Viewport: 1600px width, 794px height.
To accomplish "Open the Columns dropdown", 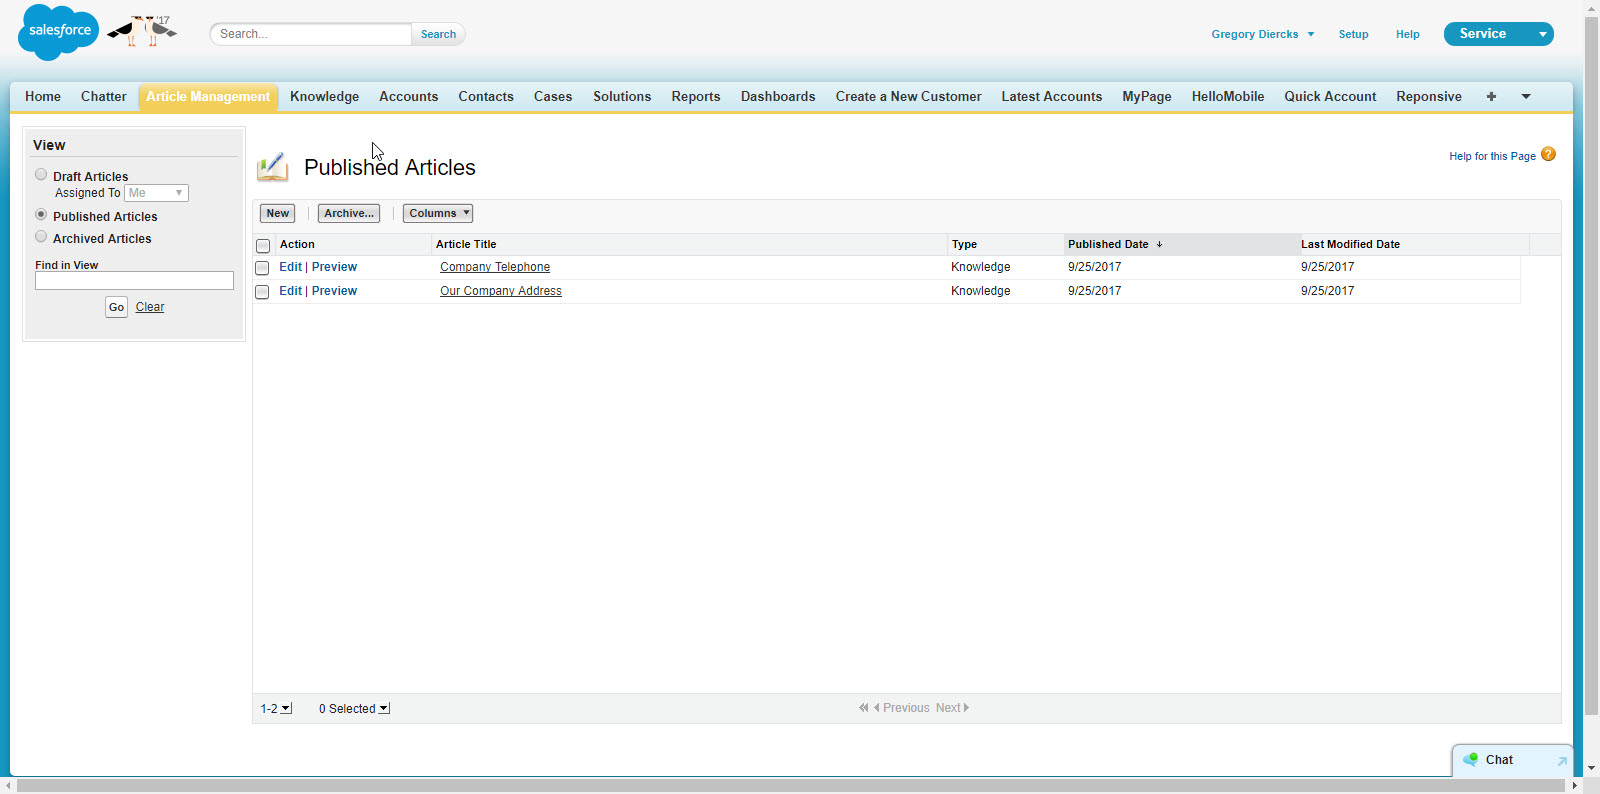I will [x=438, y=213].
